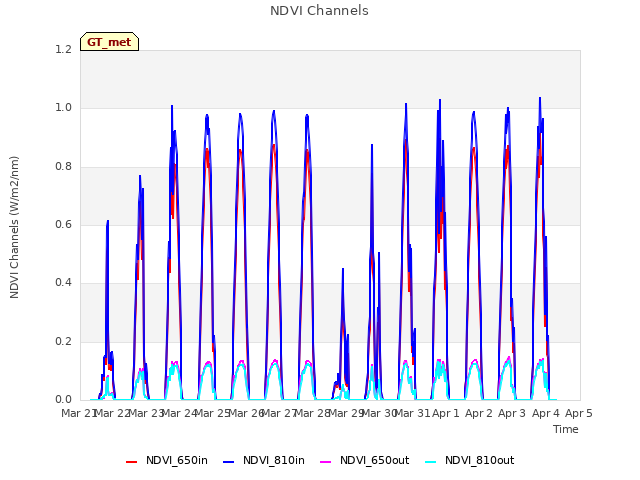
Task: Click the magenta NDVI_650out legend swatch
Action: tap(325, 462)
